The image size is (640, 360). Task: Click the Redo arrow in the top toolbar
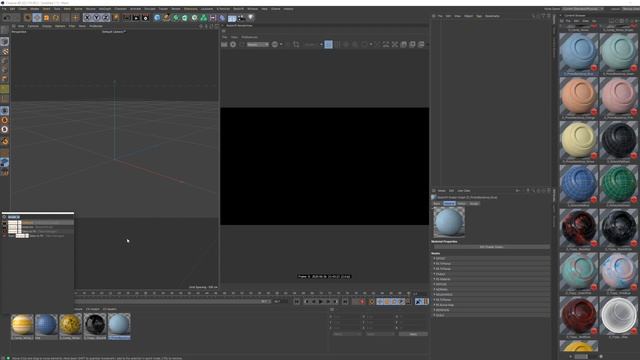(16, 18)
